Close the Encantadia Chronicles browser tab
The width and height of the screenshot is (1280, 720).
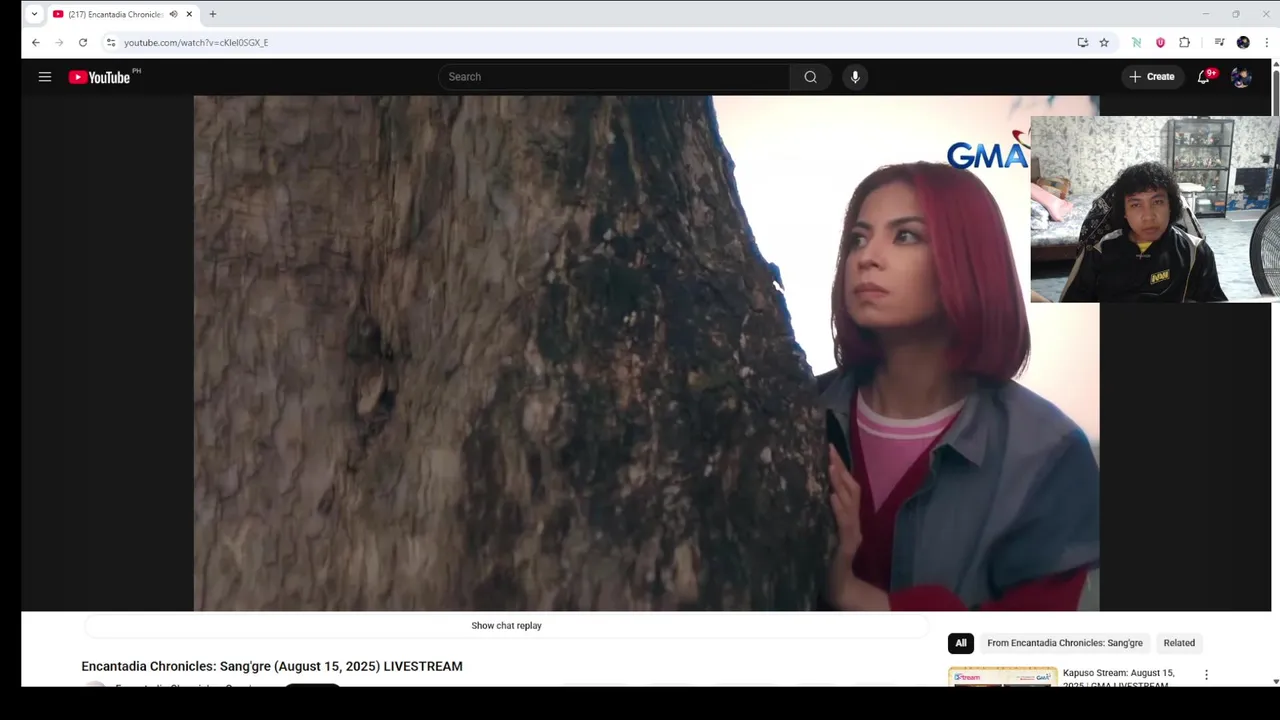point(189,14)
